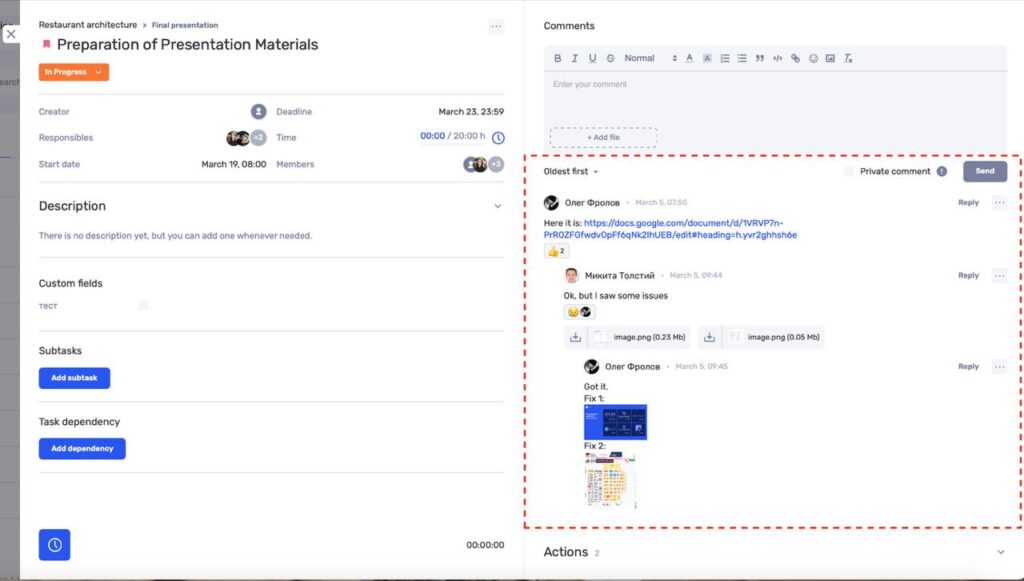
Task: Collapse the Description section chevron
Action: coord(498,206)
